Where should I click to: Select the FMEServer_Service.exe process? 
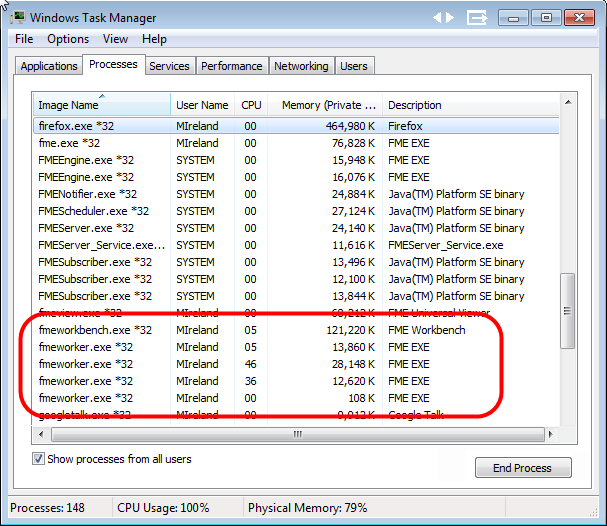[296, 245]
